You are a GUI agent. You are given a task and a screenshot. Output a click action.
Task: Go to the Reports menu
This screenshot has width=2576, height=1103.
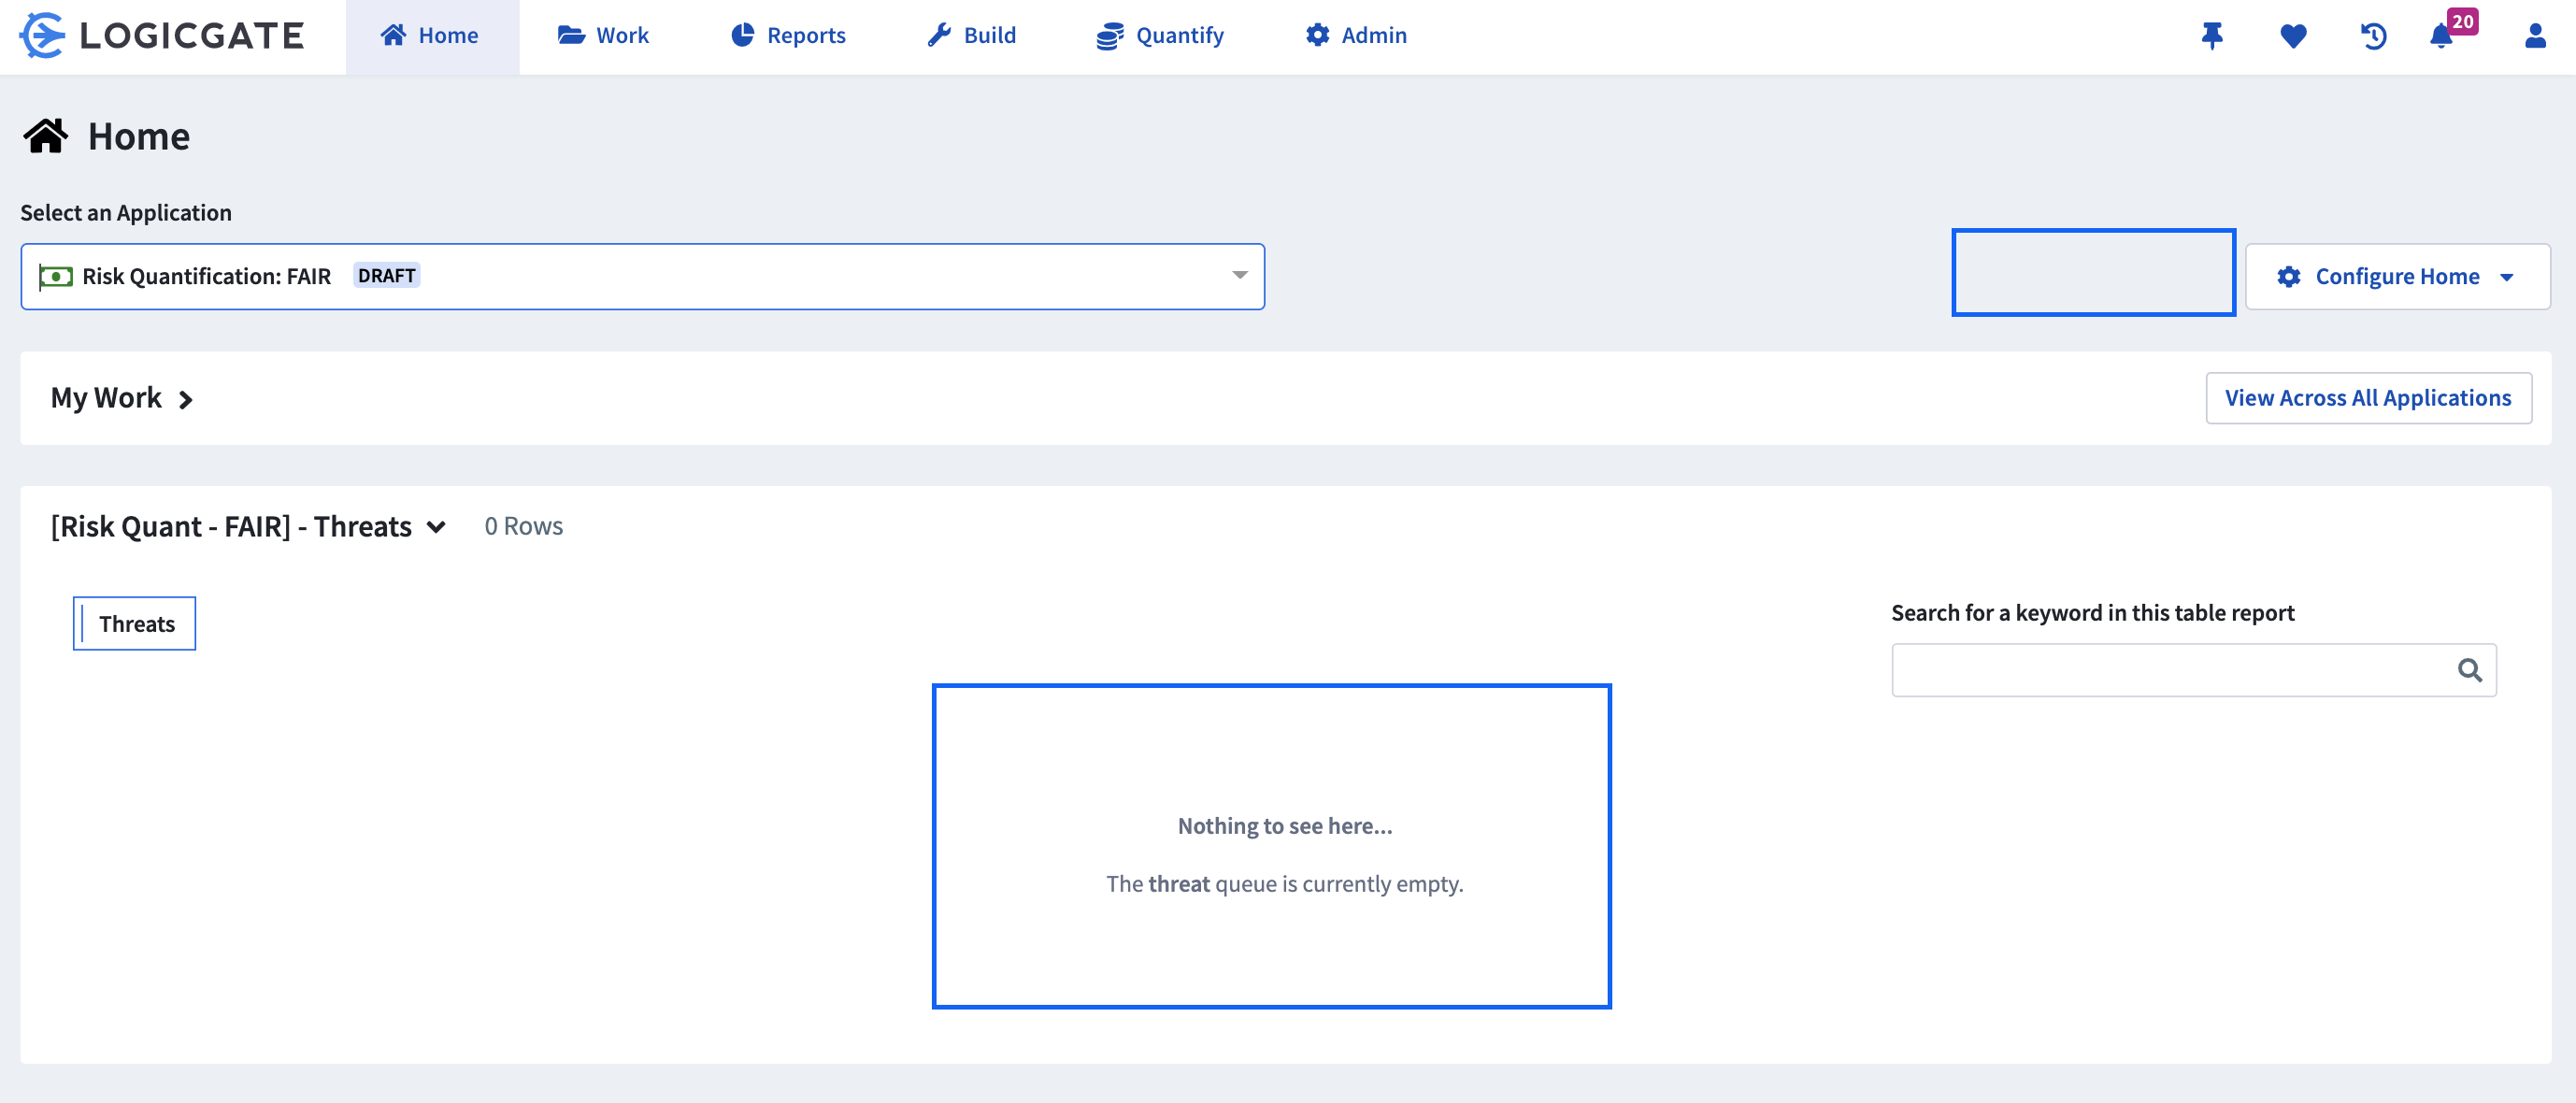click(788, 36)
